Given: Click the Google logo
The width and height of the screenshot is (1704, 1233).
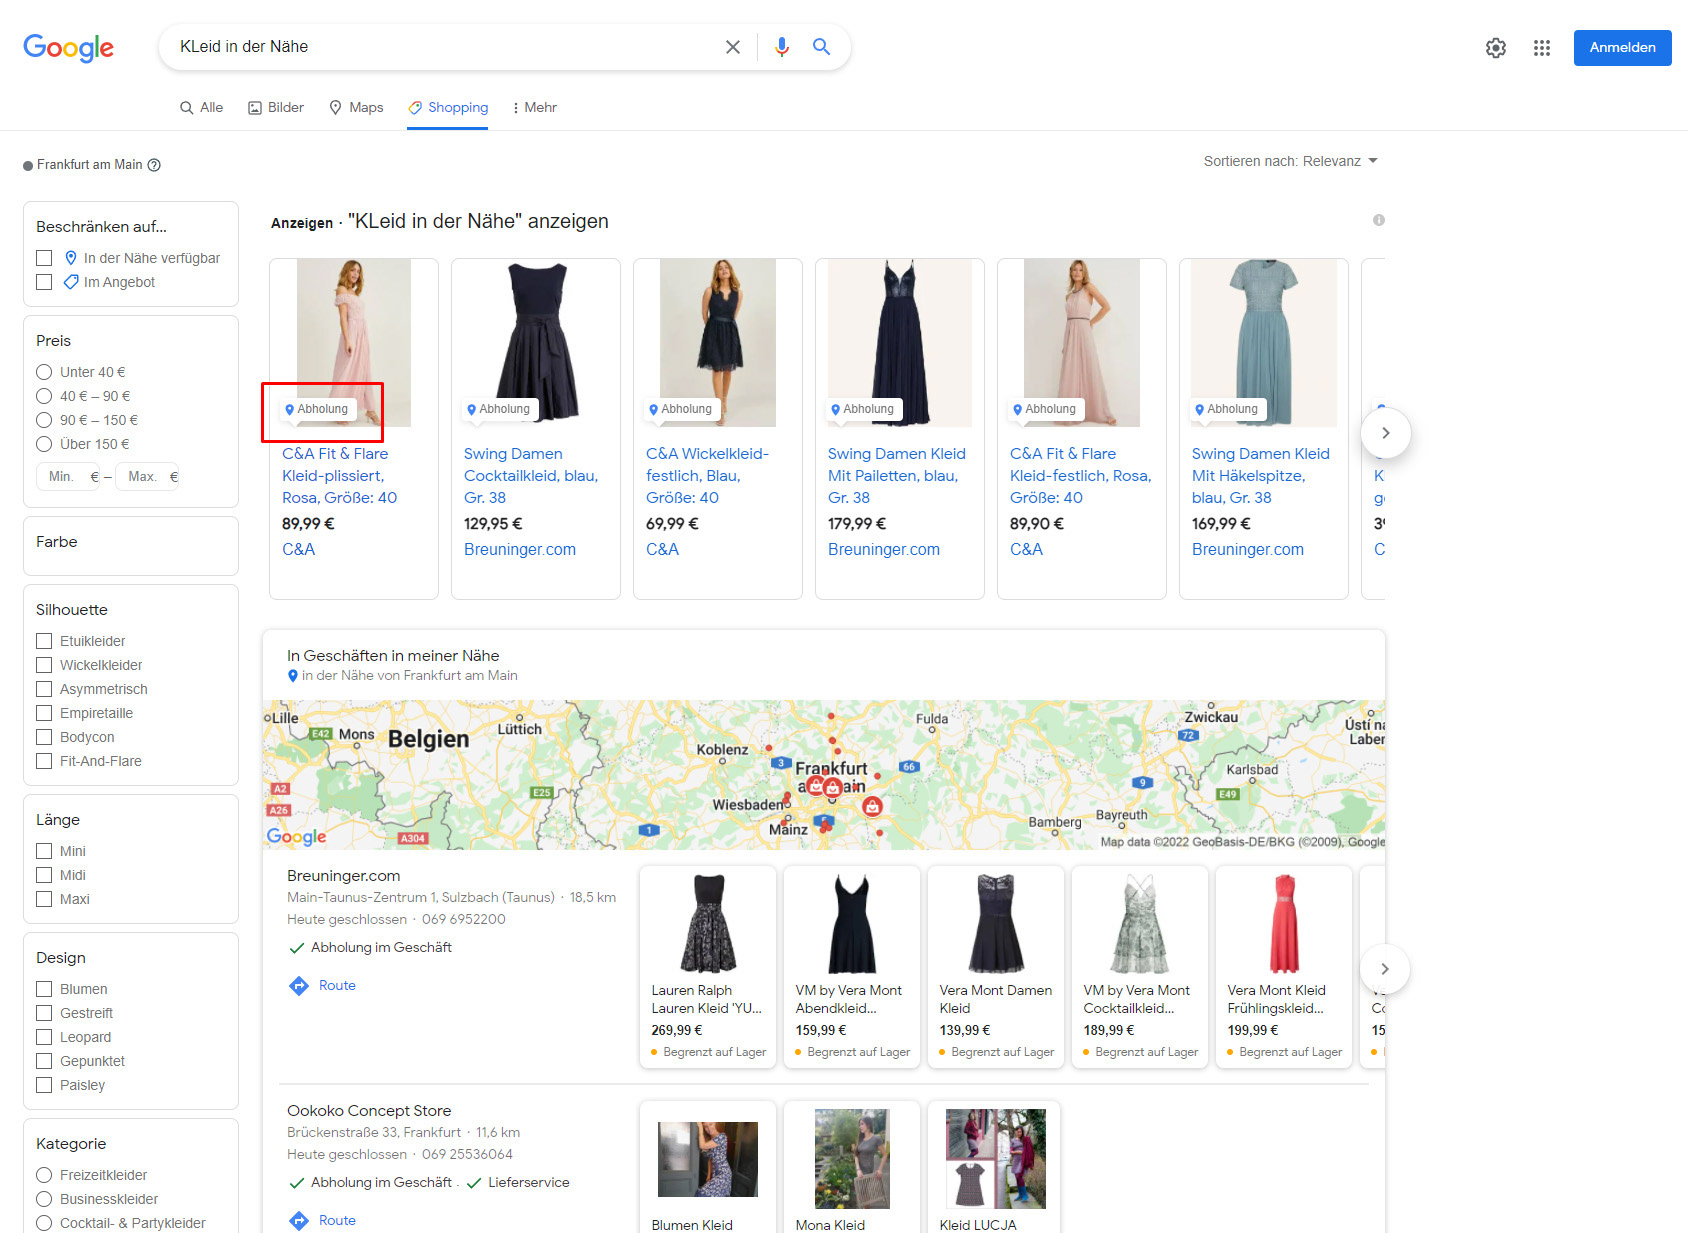Looking at the screenshot, I should 68,47.
